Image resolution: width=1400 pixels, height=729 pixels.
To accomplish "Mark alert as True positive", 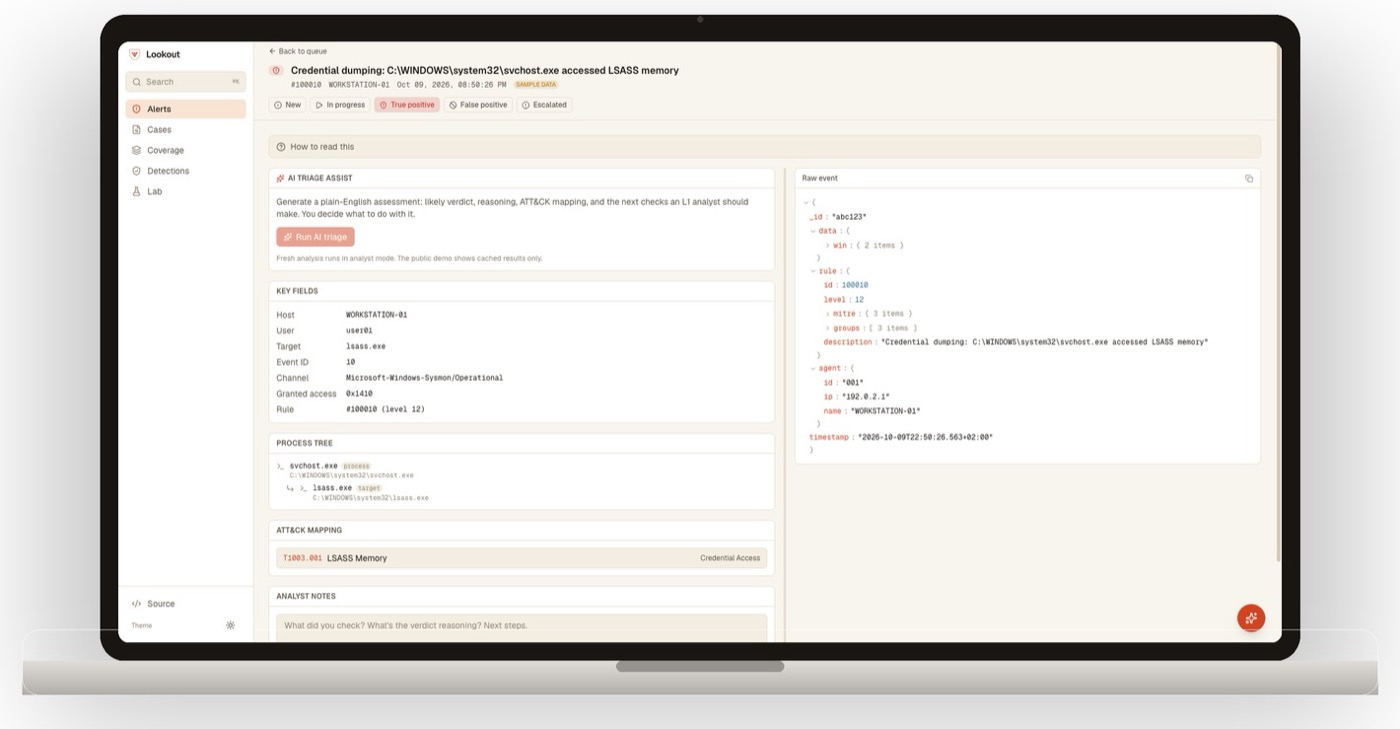I will (x=407, y=105).
